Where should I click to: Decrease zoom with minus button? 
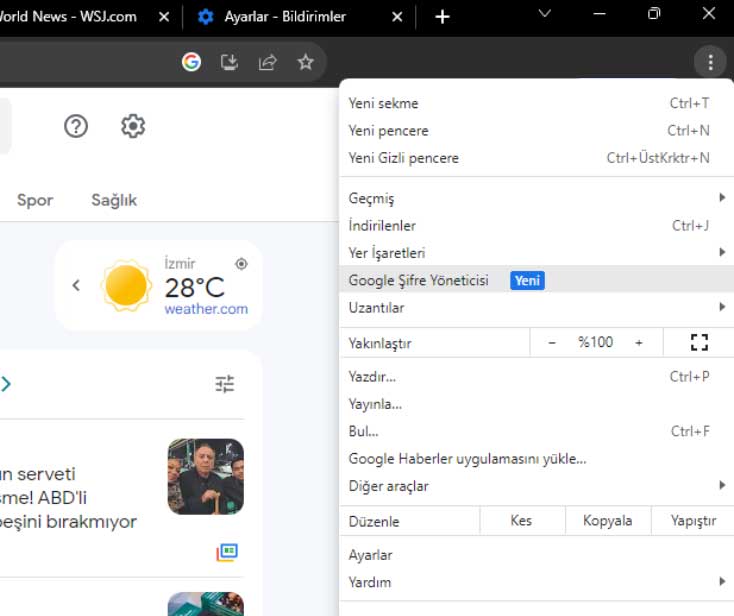552,343
